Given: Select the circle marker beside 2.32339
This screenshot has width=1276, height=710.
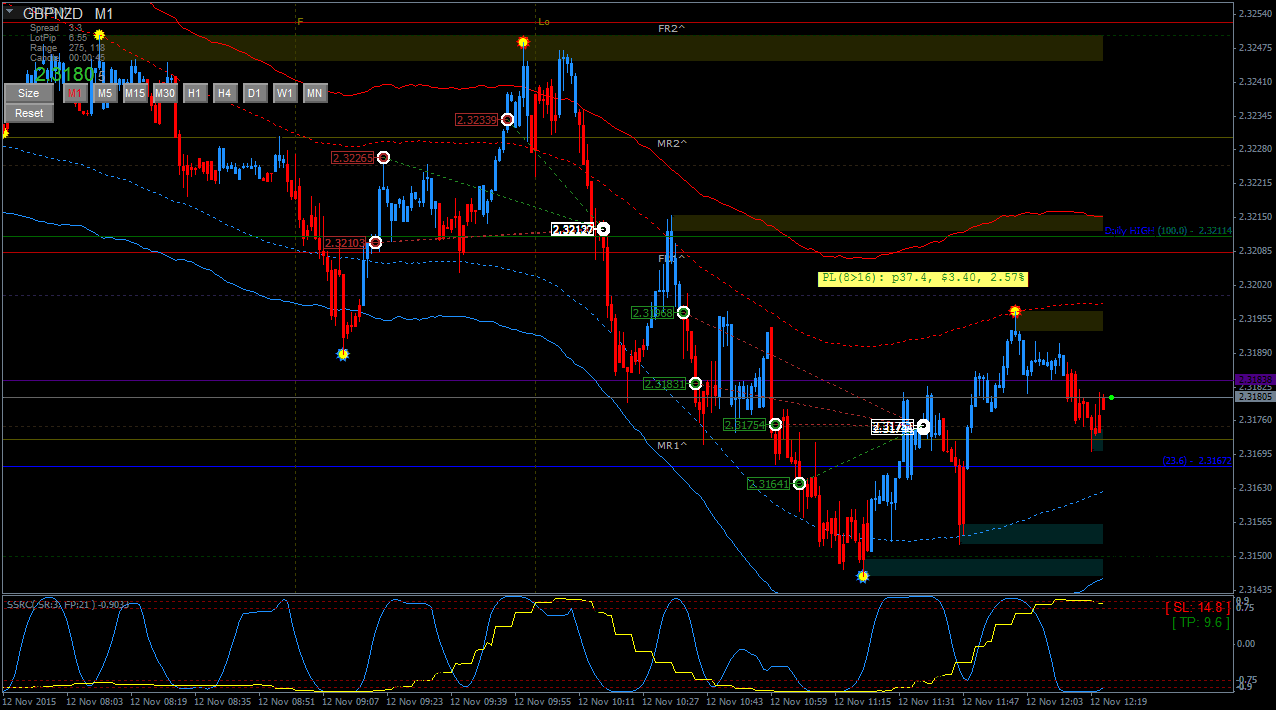Looking at the screenshot, I should 507,120.
